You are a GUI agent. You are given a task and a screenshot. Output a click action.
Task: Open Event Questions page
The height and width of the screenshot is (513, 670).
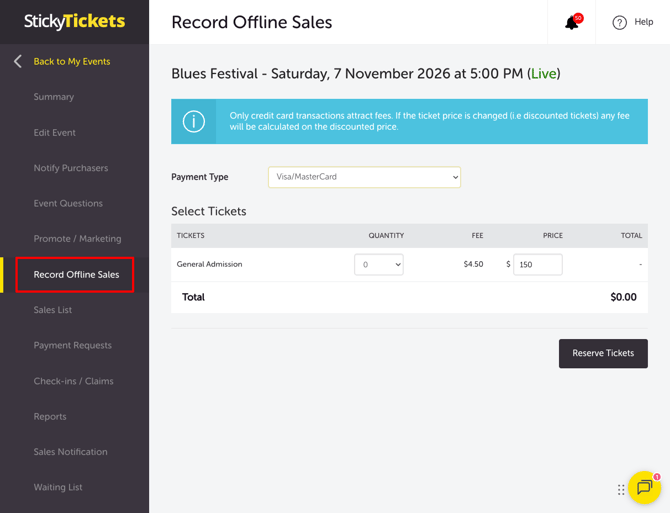68,203
